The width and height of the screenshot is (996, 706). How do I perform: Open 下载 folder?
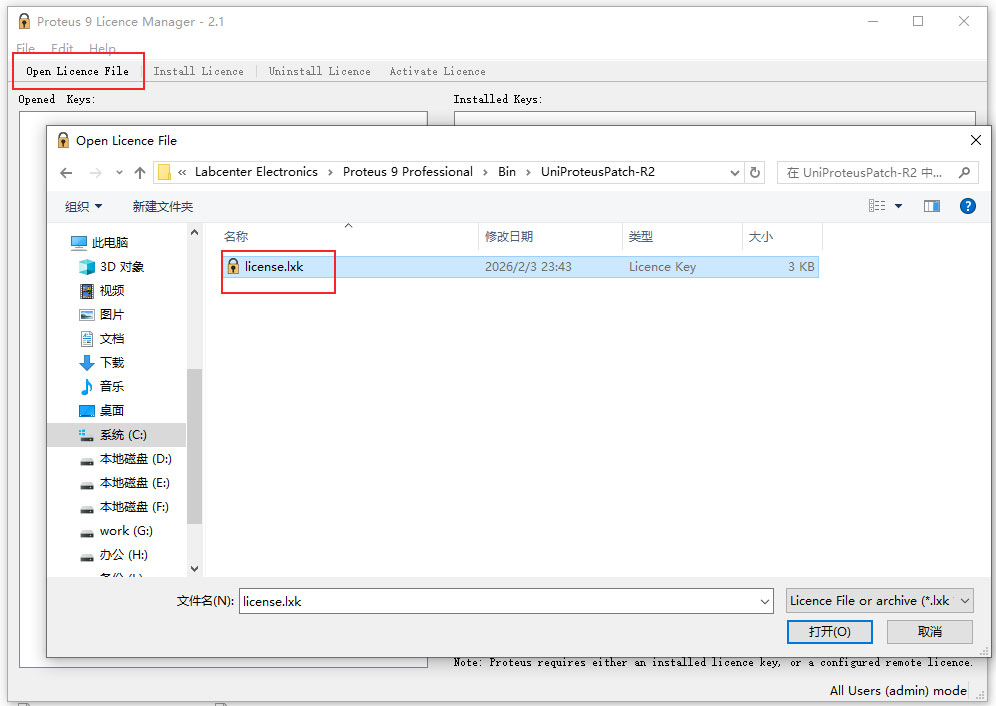click(x=102, y=362)
